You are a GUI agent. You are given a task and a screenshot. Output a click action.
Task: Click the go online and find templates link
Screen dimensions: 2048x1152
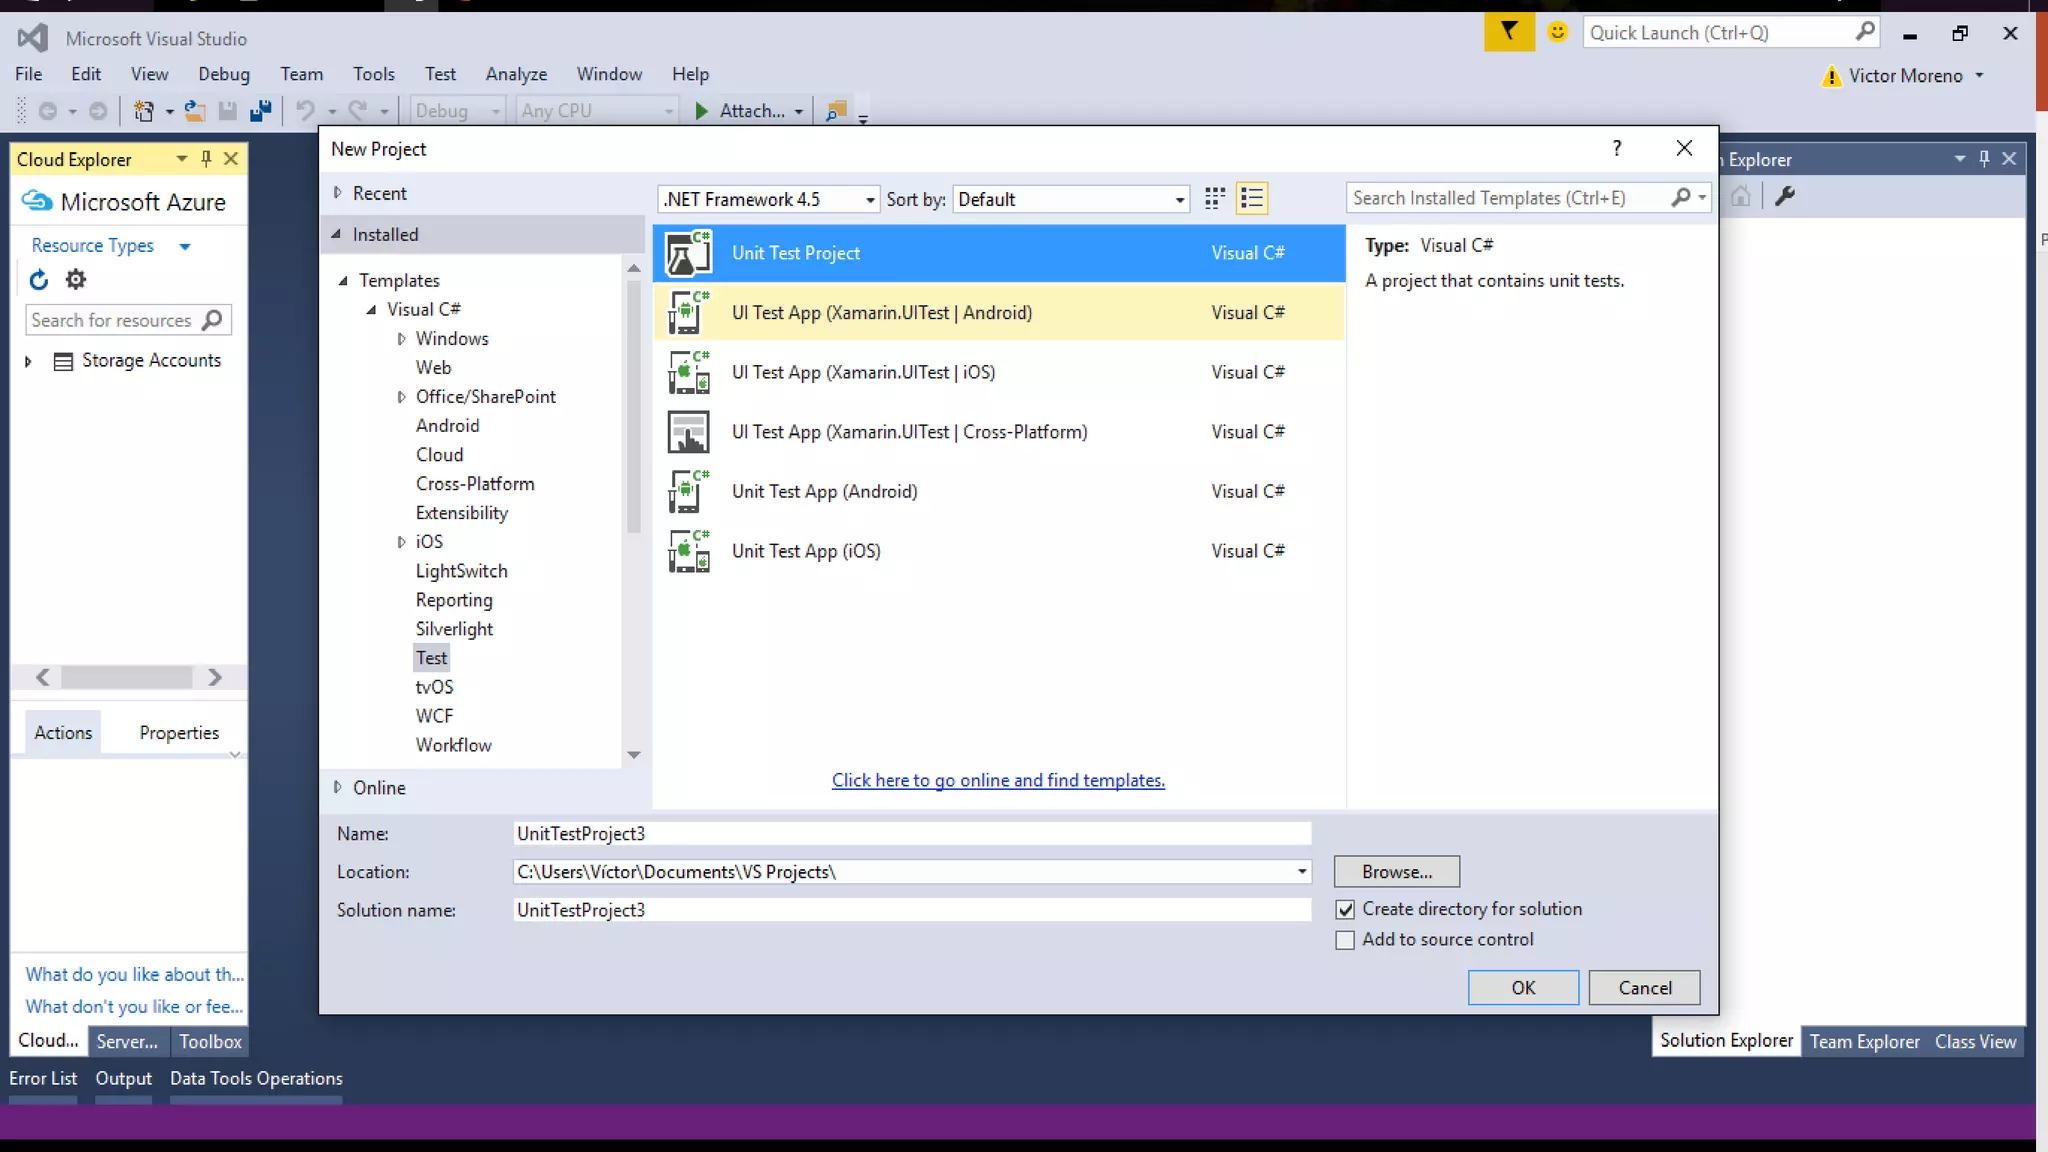pos(998,780)
